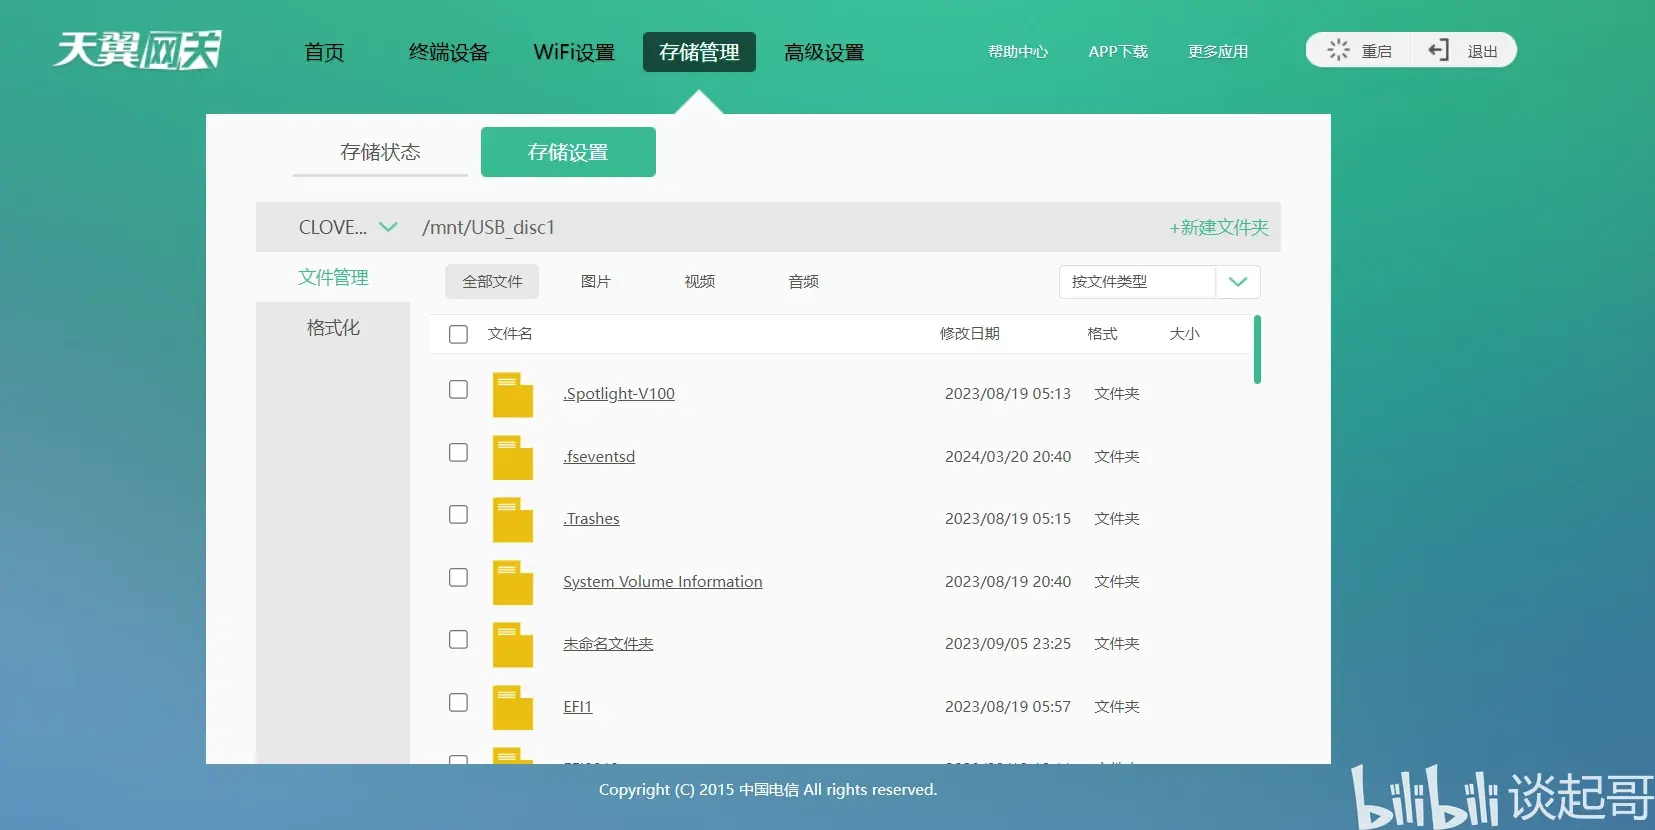Select 文件管理 in the sidebar
This screenshot has width=1655, height=830.
(333, 277)
